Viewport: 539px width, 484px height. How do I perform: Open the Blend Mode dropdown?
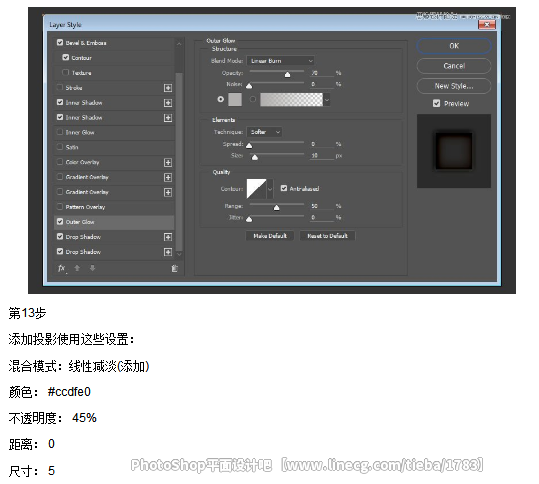(281, 61)
